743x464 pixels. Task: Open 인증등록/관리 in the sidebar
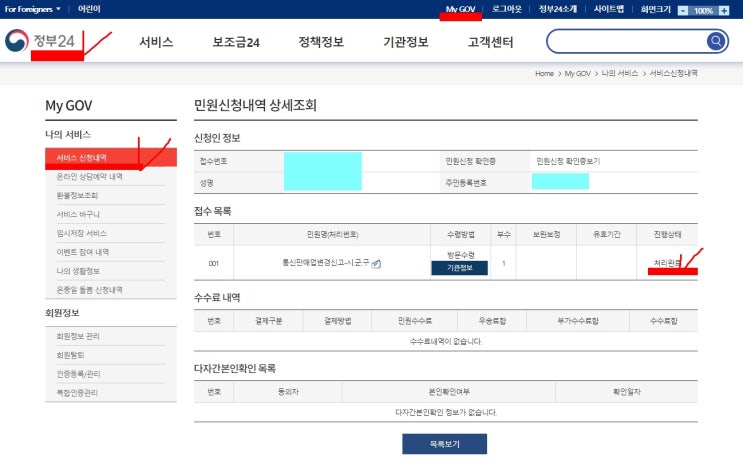79,374
